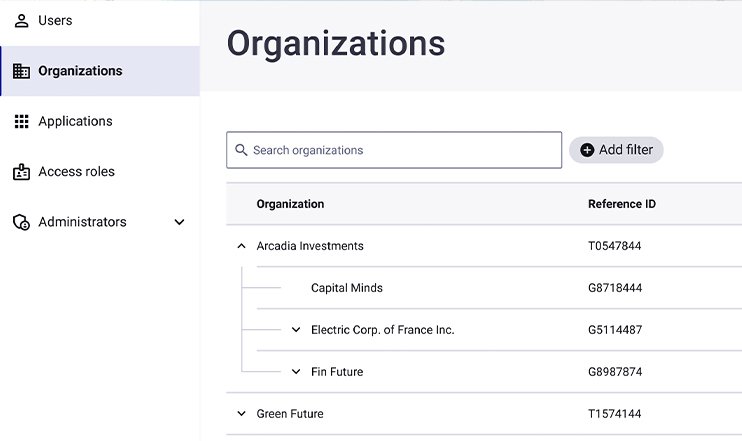Expand the Fin Future organization
Viewport: 742px width, 441px height.
point(296,372)
